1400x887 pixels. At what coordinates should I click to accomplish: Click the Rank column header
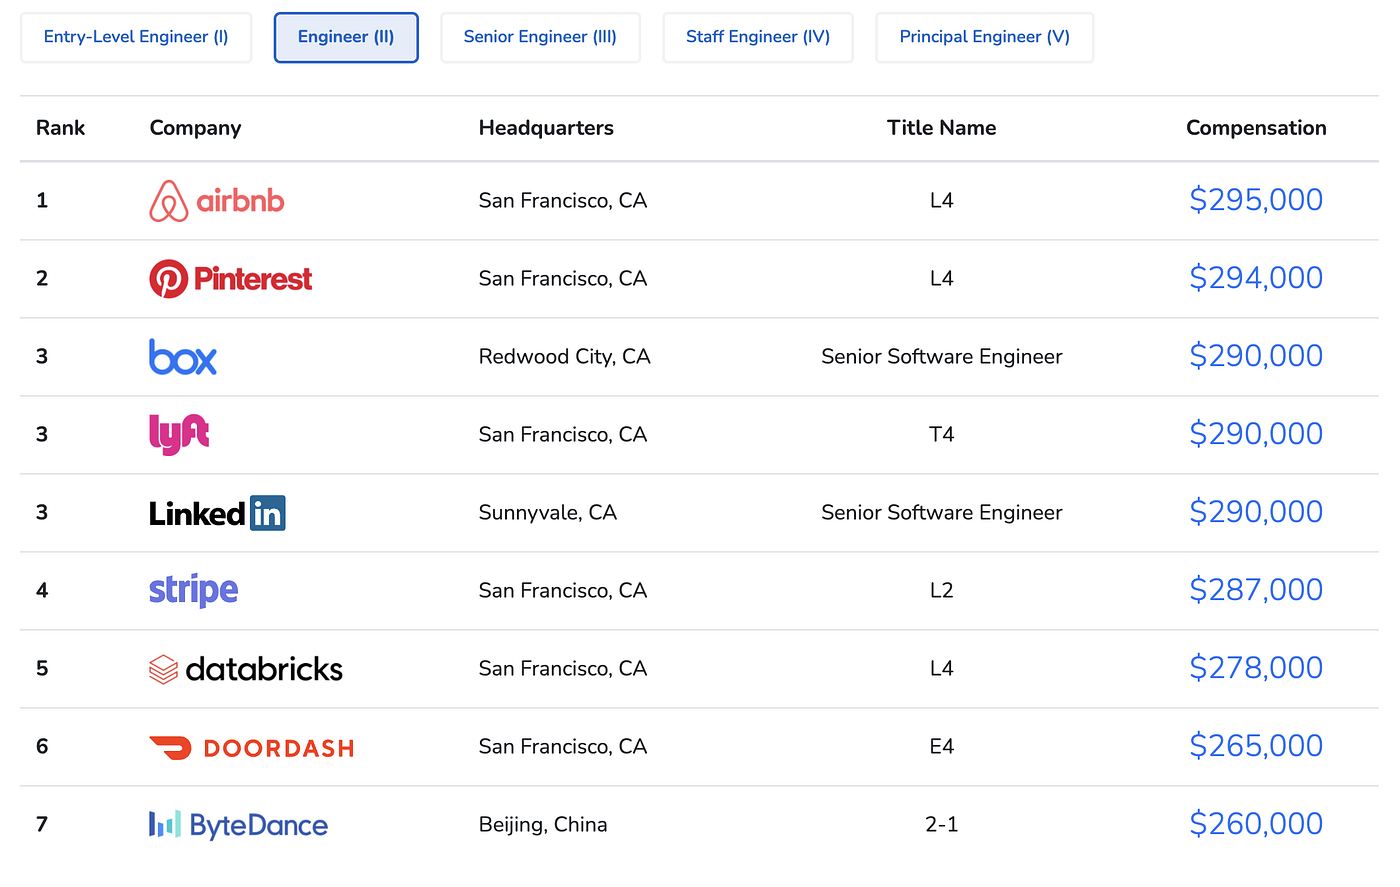point(61,128)
